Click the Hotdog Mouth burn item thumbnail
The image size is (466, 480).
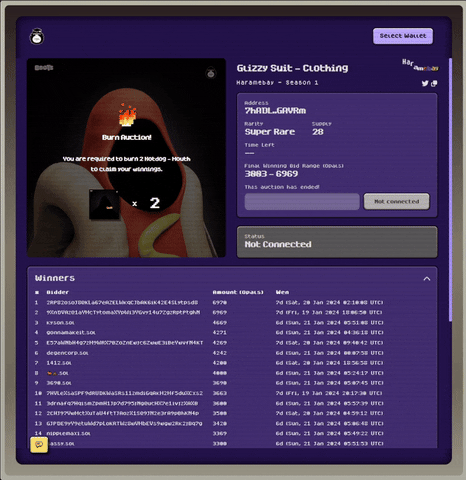click(x=104, y=204)
